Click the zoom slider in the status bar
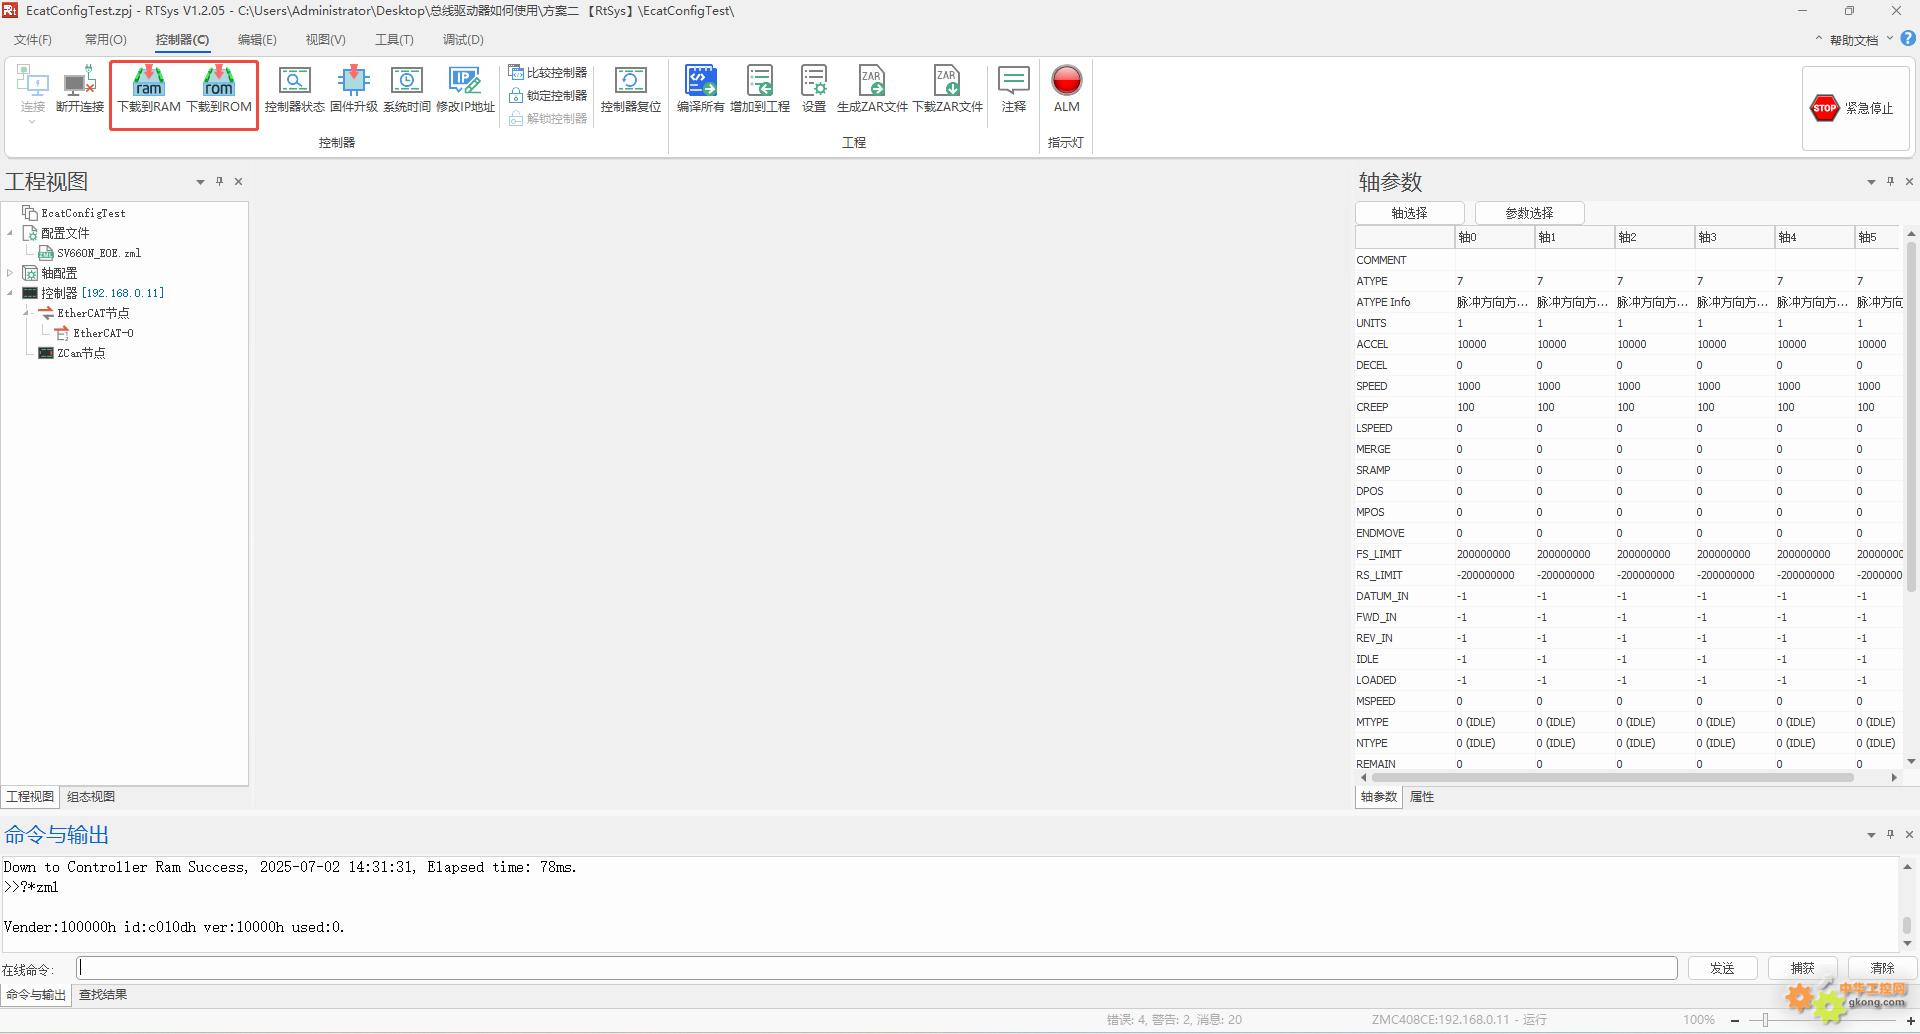This screenshot has width=1920, height=1034. [1766, 1020]
